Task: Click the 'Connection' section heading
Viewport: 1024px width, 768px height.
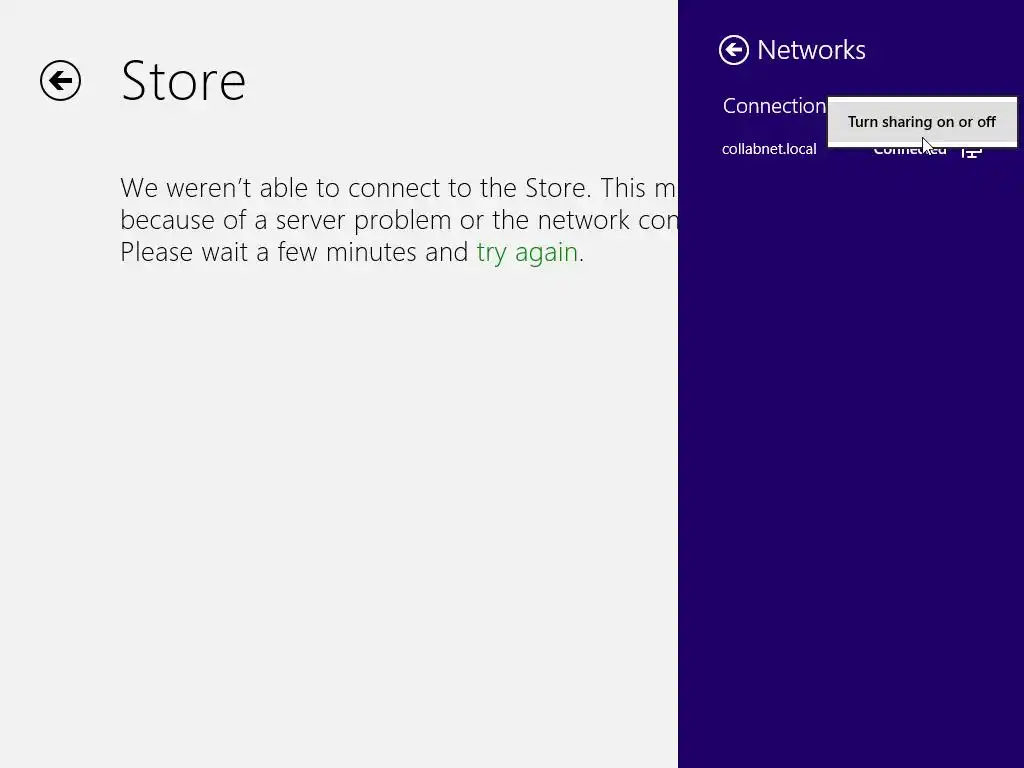Action: [775, 106]
